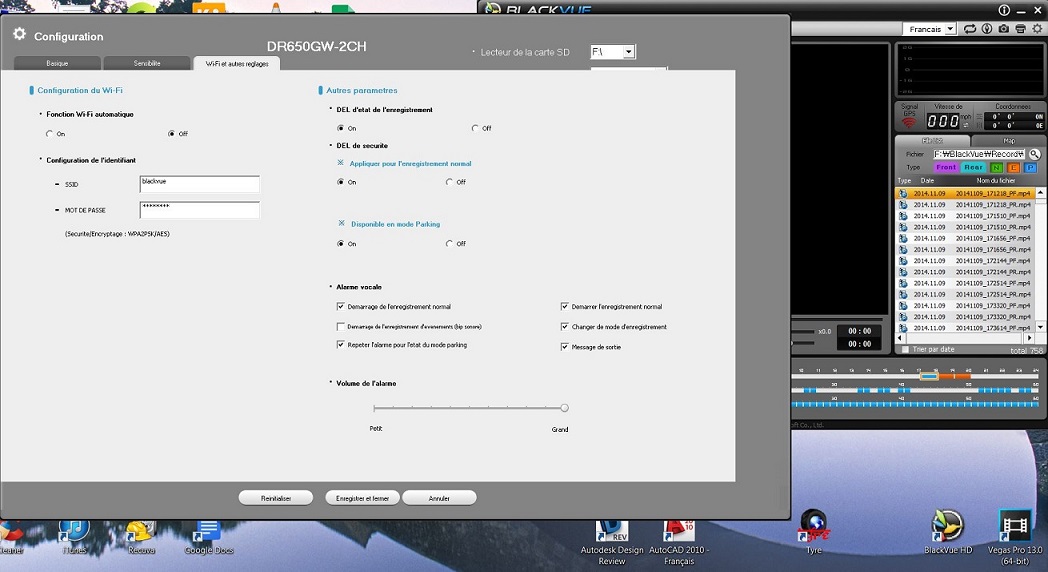Click the red GPS signal icon
The width and height of the screenshot is (1048, 572).
point(909,123)
